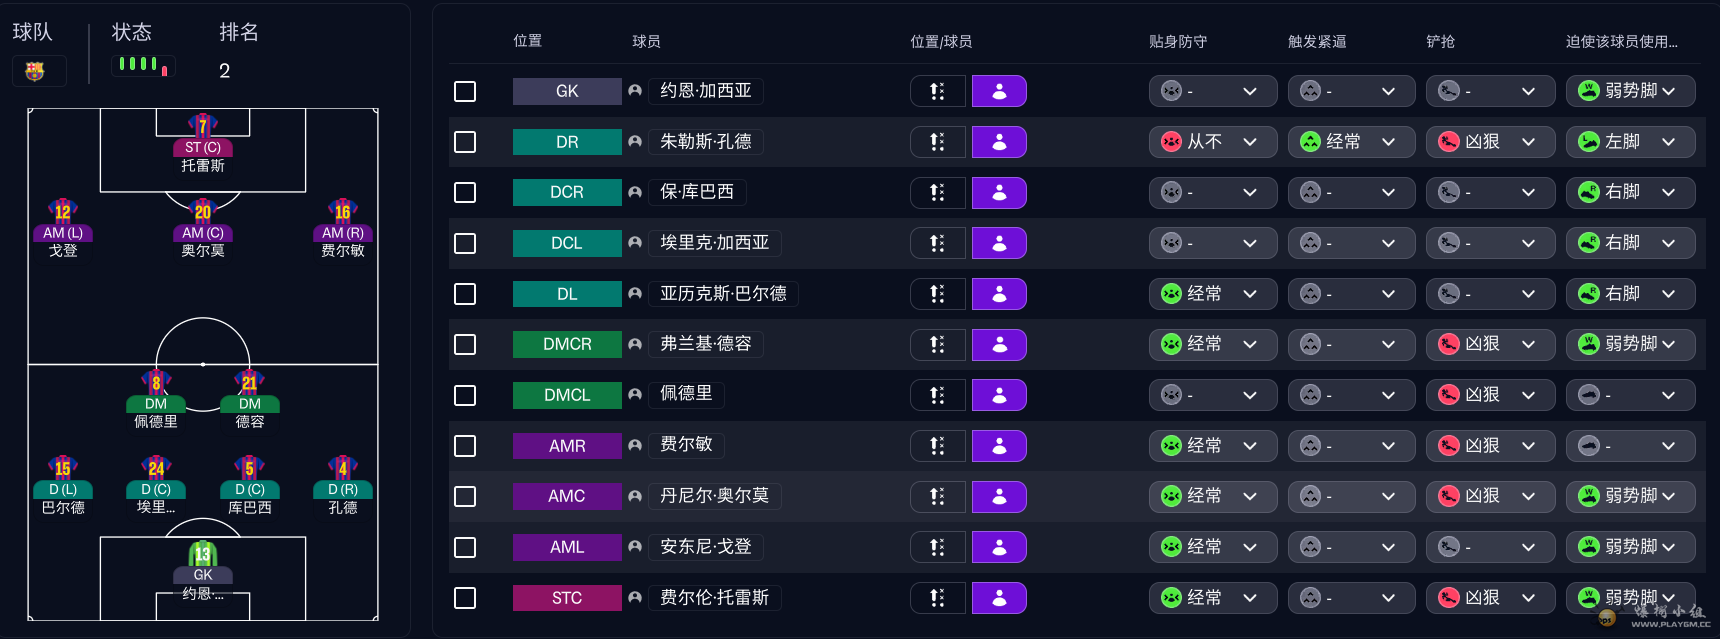Expand 铲抢 dropdown for 弗兰基·德容
Image resolution: width=1720 pixels, height=639 pixels.
coord(1491,344)
